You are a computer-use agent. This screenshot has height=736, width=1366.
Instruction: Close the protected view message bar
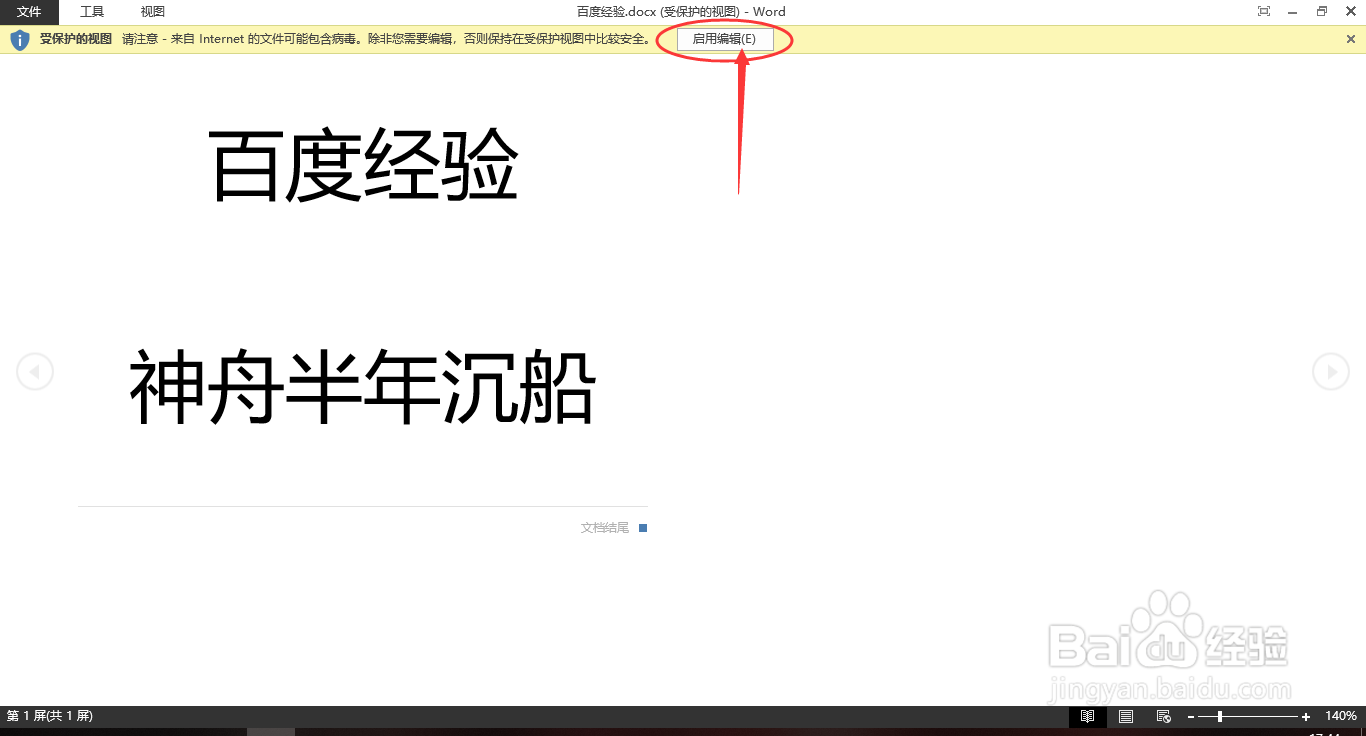pyautogui.click(x=1351, y=39)
